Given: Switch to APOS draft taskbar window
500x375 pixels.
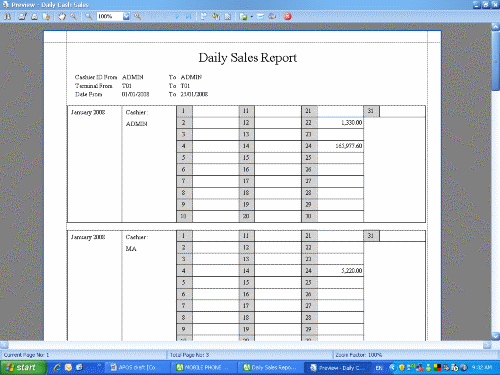Looking at the screenshot, I should pyautogui.click(x=136, y=367).
